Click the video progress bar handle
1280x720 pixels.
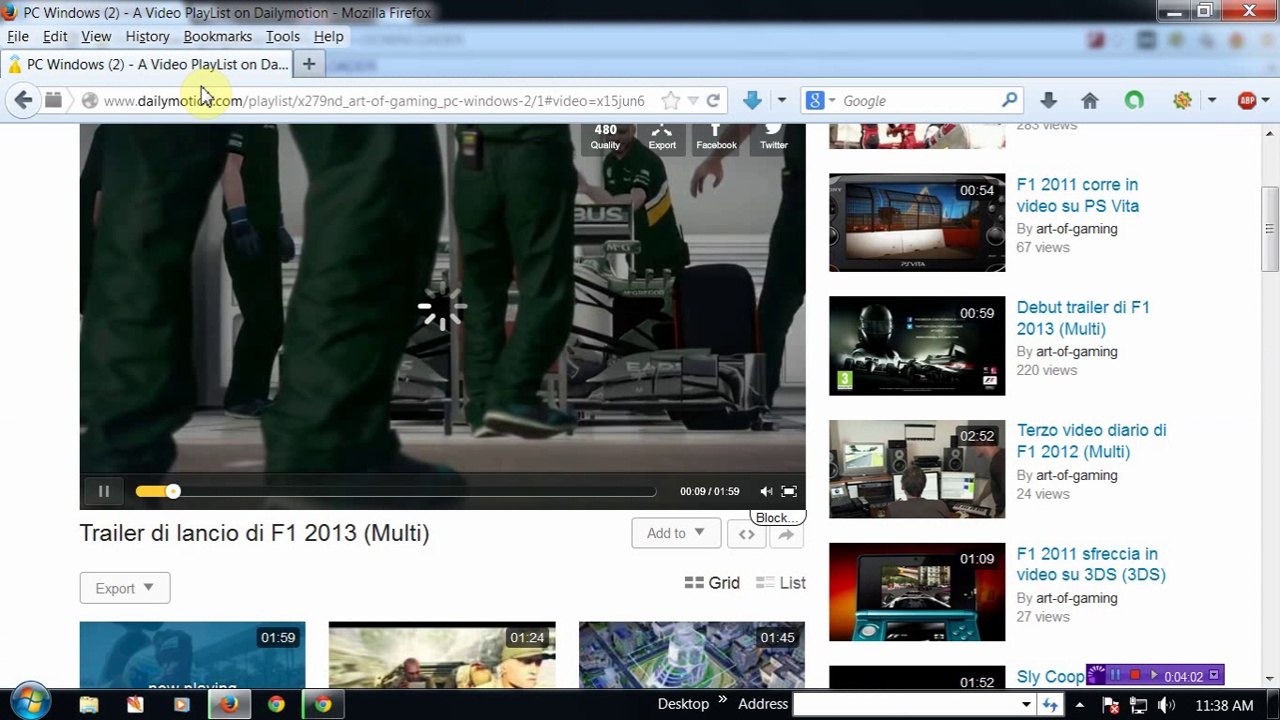[x=173, y=491]
